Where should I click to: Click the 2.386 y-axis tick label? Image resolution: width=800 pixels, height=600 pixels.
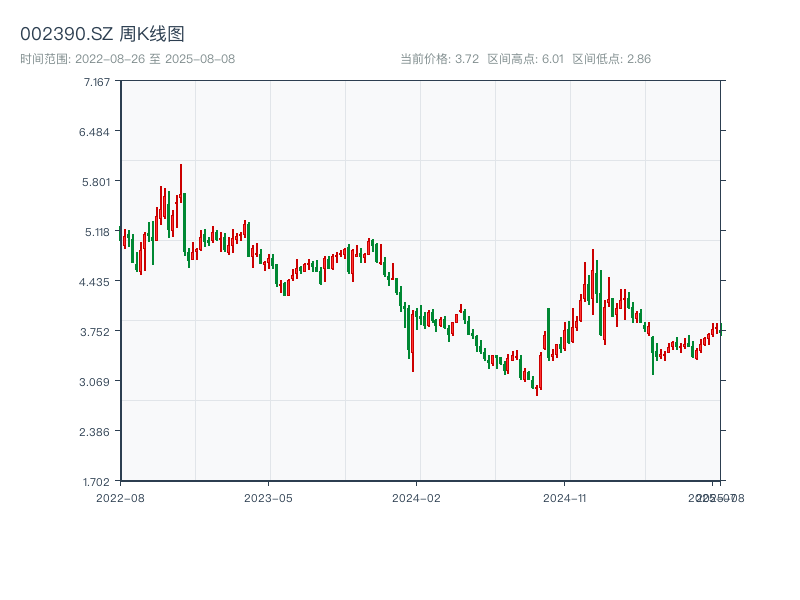click(x=97, y=431)
